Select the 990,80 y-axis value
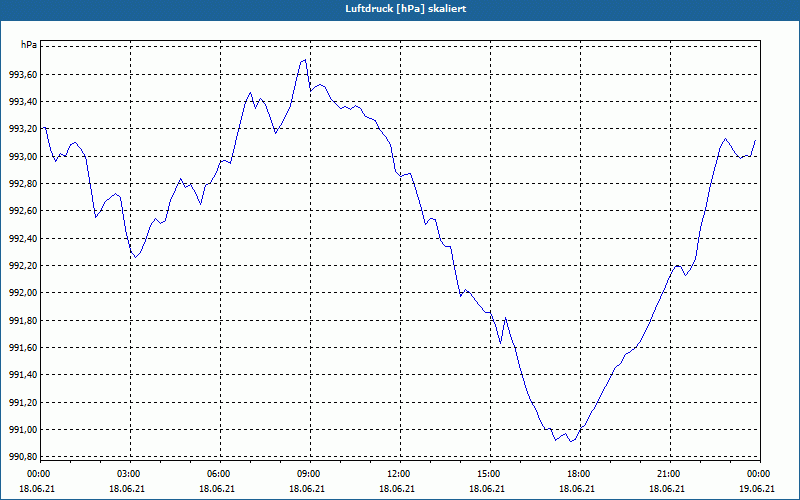Image resolution: width=800 pixels, height=500 pixels. 22,457
